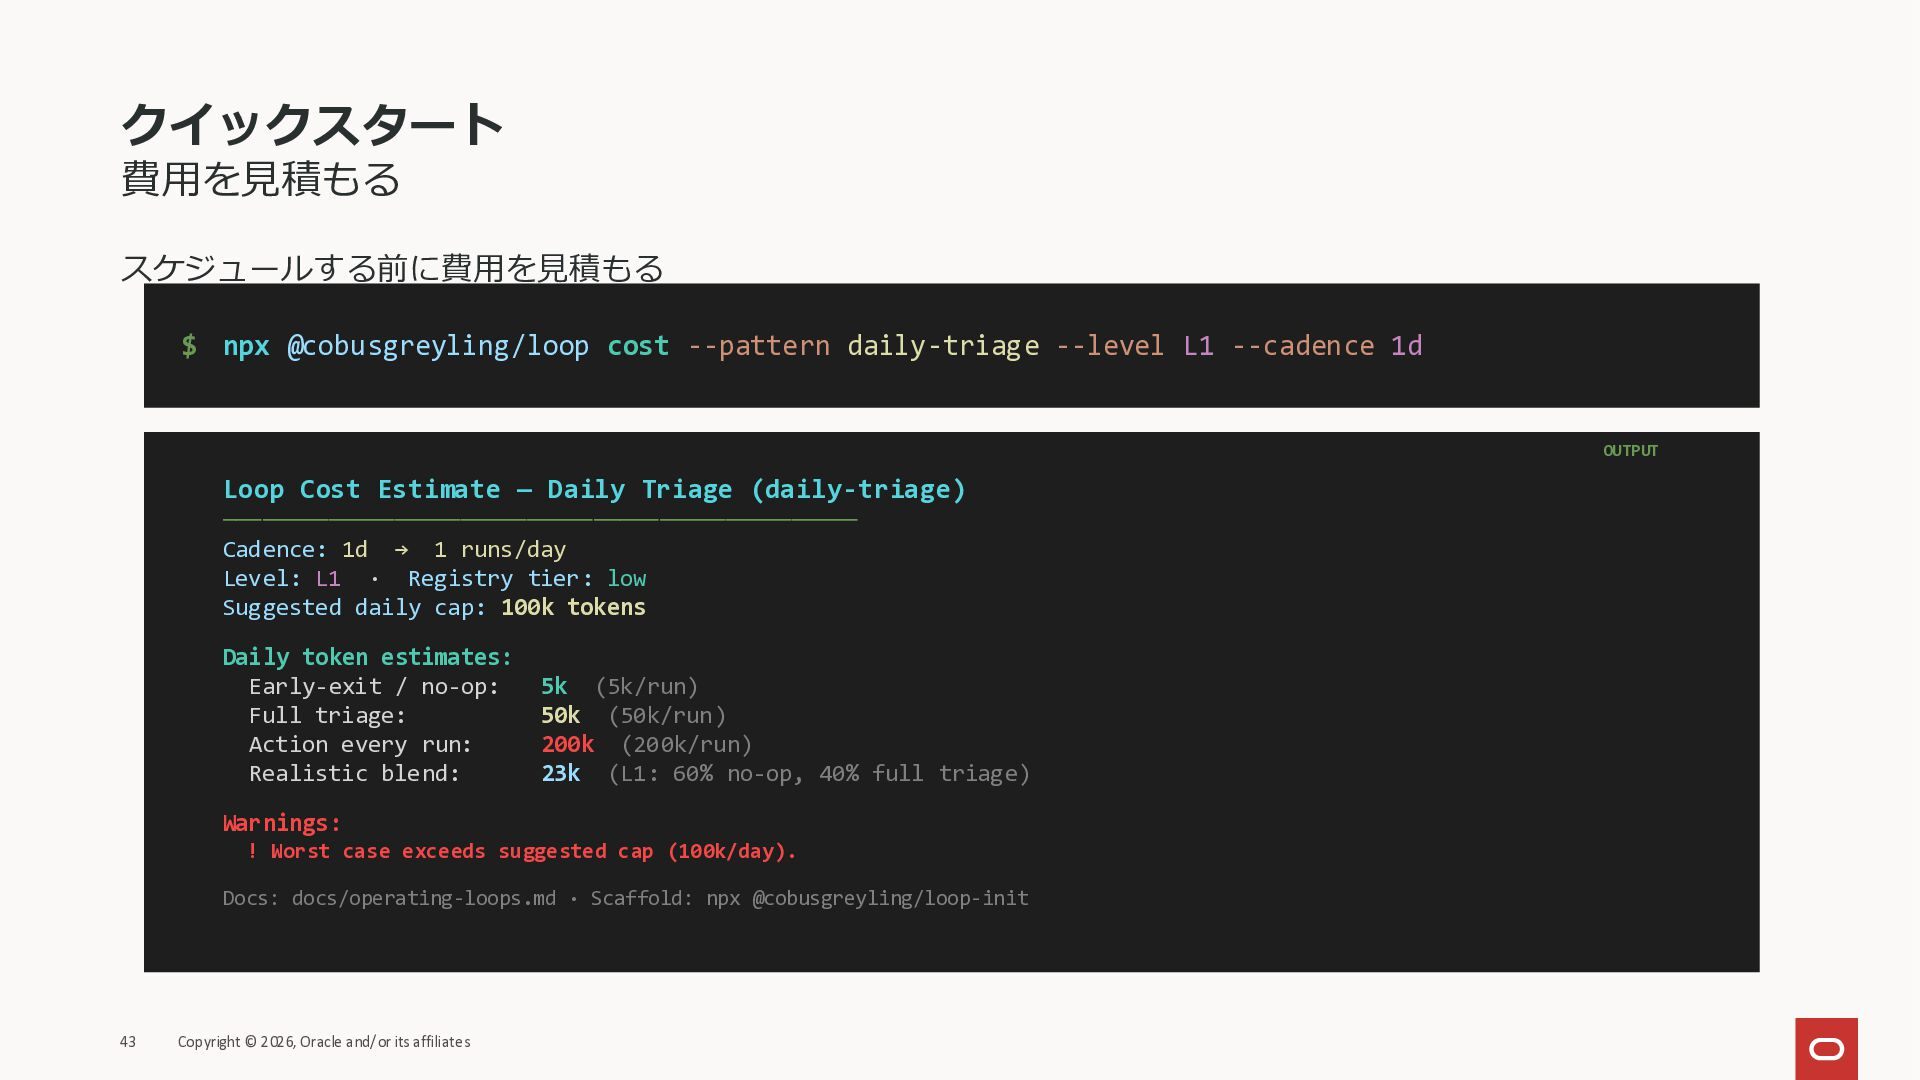The width and height of the screenshot is (1920, 1080).
Task: Select the red 200k value
Action: click(x=567, y=744)
